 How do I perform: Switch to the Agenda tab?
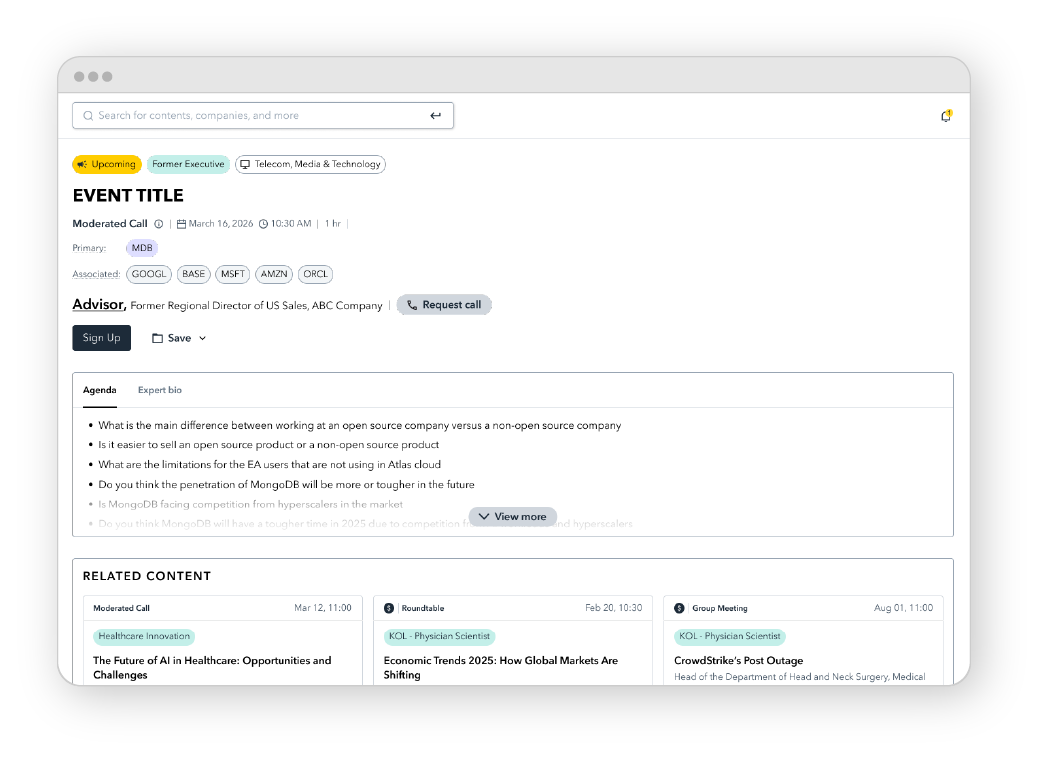tap(100, 390)
